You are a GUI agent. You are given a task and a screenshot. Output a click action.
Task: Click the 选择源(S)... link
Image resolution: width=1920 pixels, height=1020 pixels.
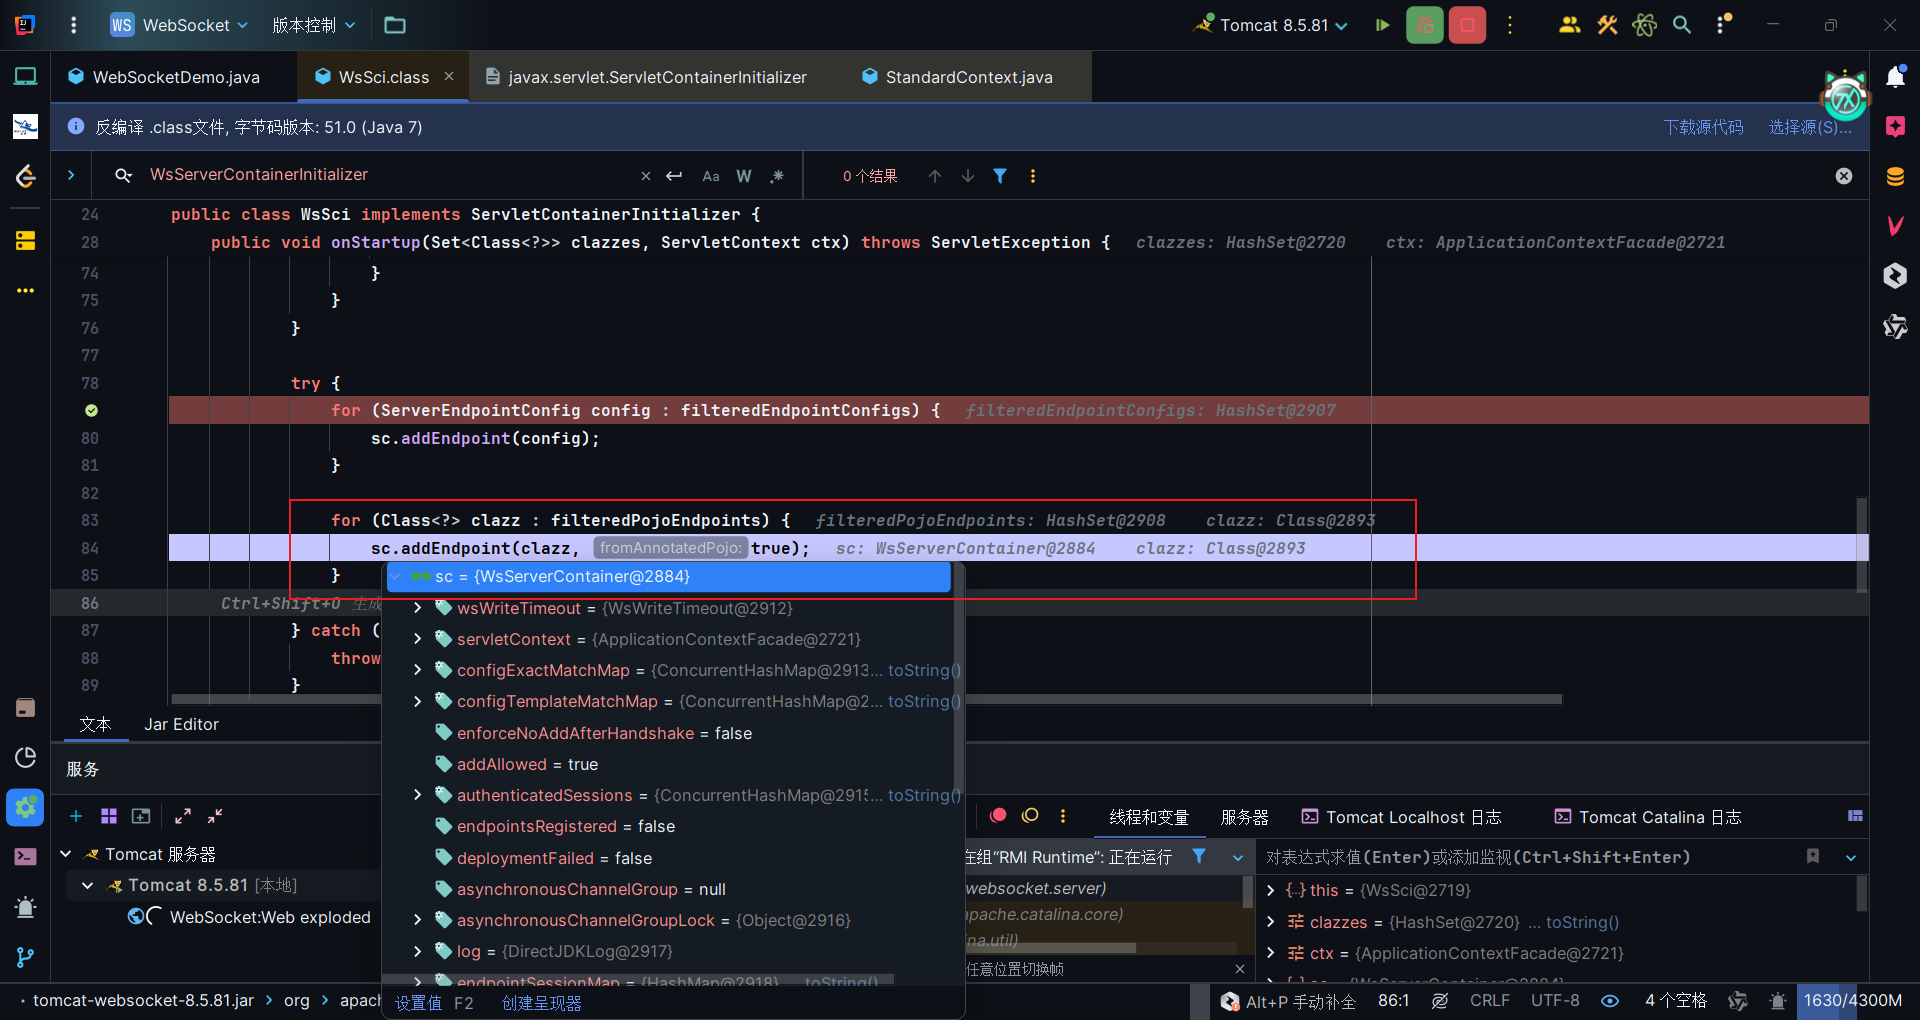point(1810,127)
